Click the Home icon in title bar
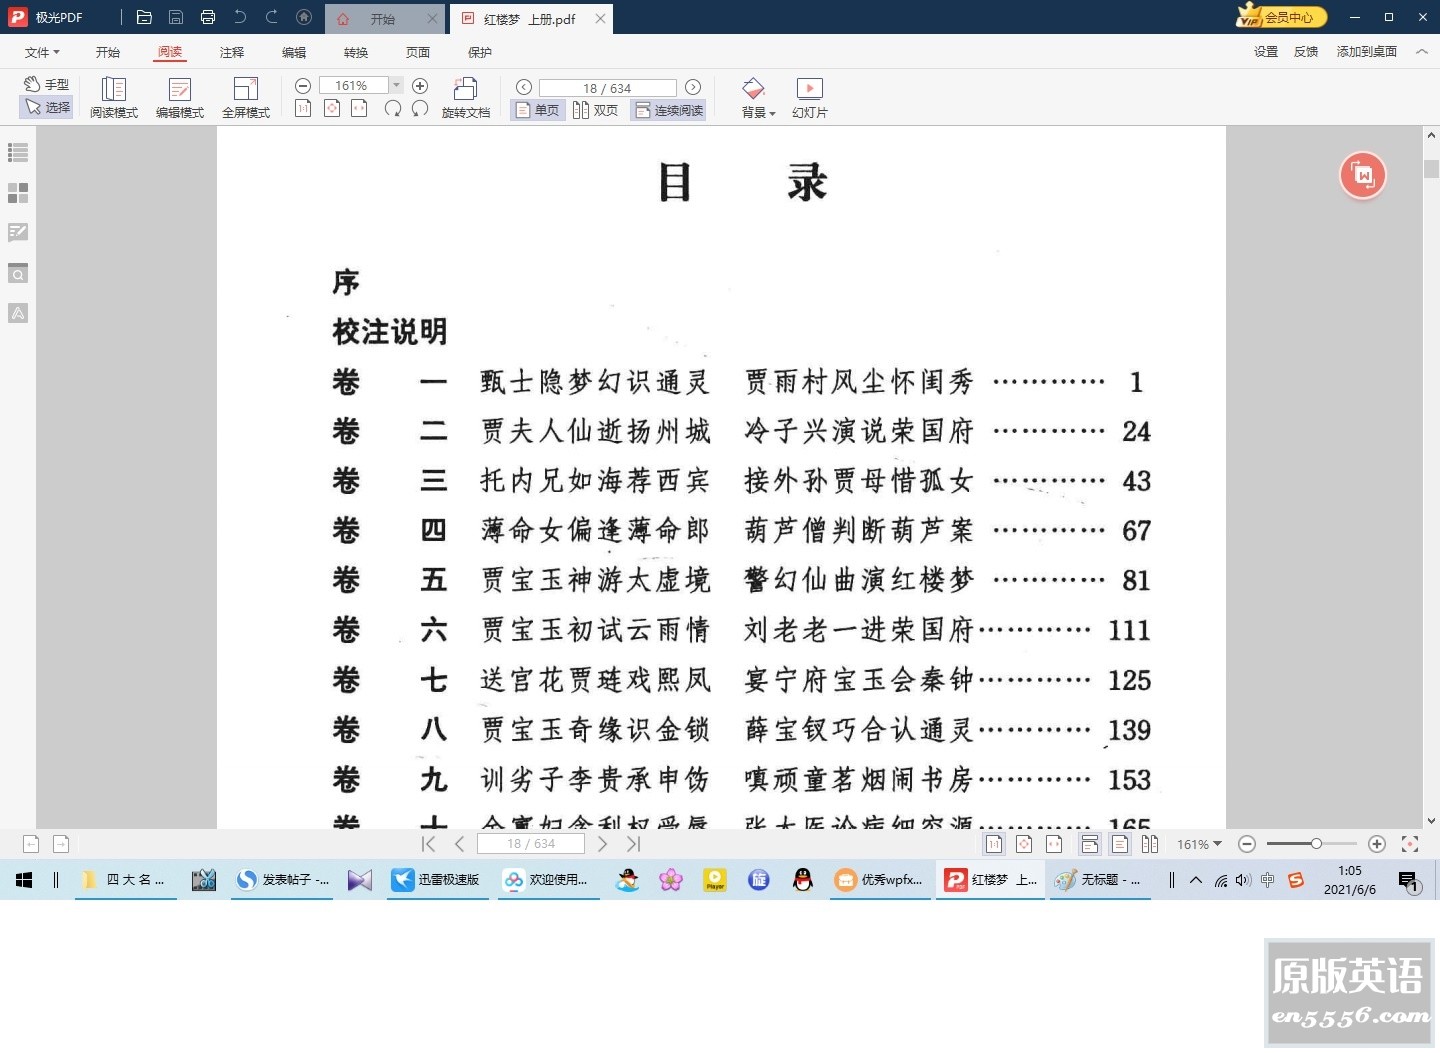Viewport: 1440px width, 1053px height. pyautogui.click(x=304, y=17)
